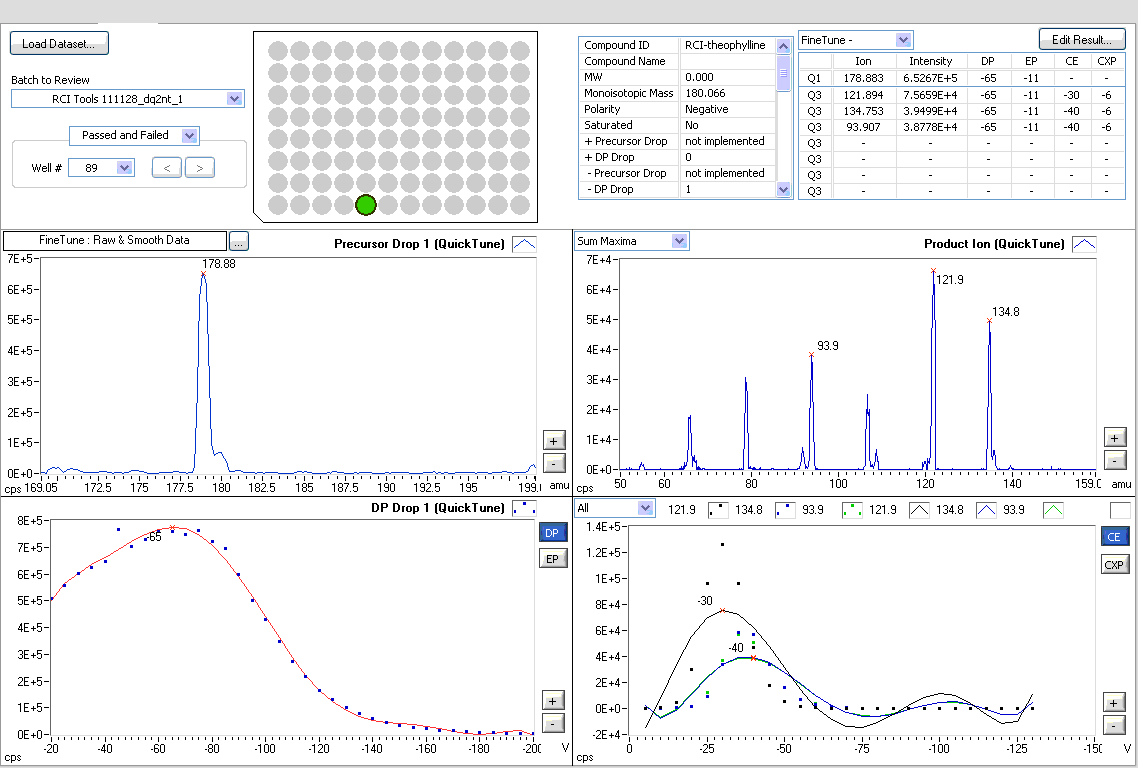Select the Q1 ion value 178.883
Screen dimensions: 1138x768
[863, 78]
